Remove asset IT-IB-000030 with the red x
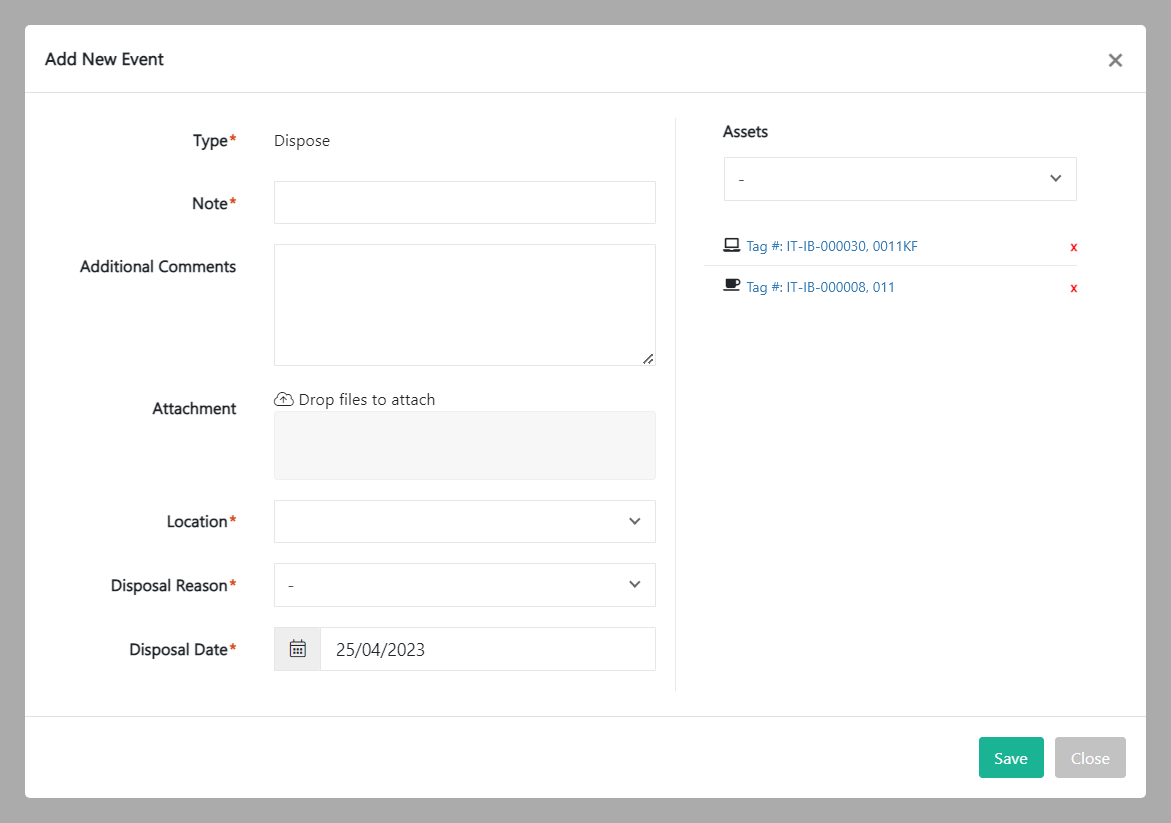 [x=1074, y=247]
